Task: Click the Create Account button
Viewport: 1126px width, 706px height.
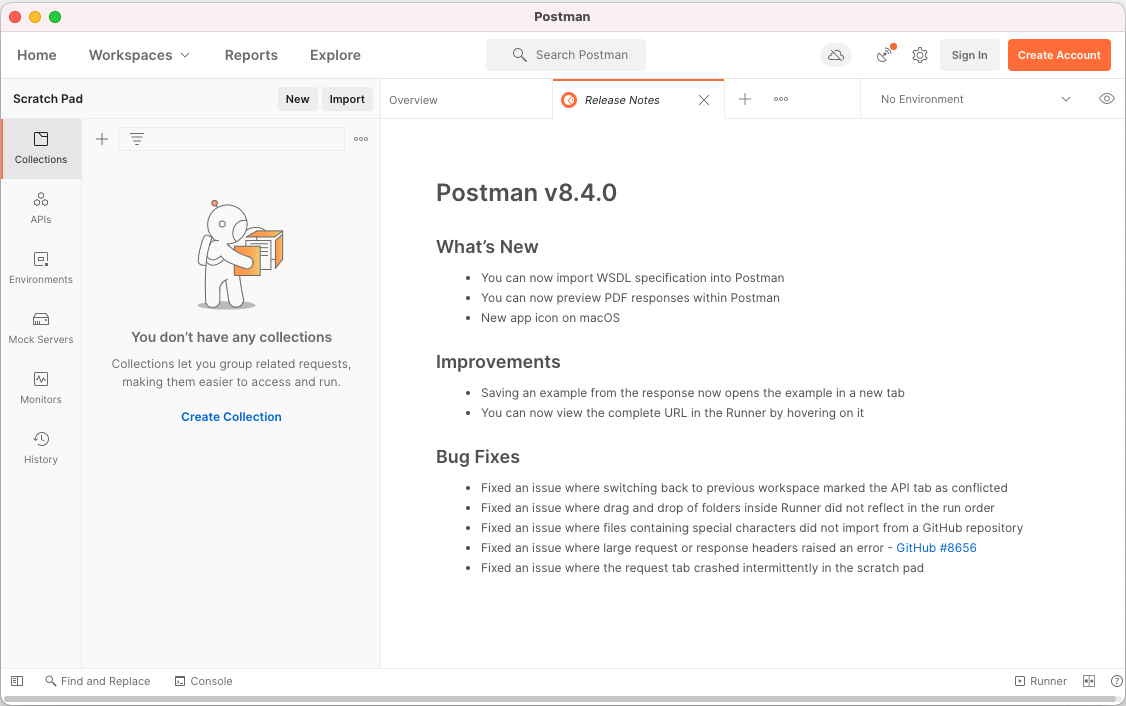Action: (x=1058, y=55)
